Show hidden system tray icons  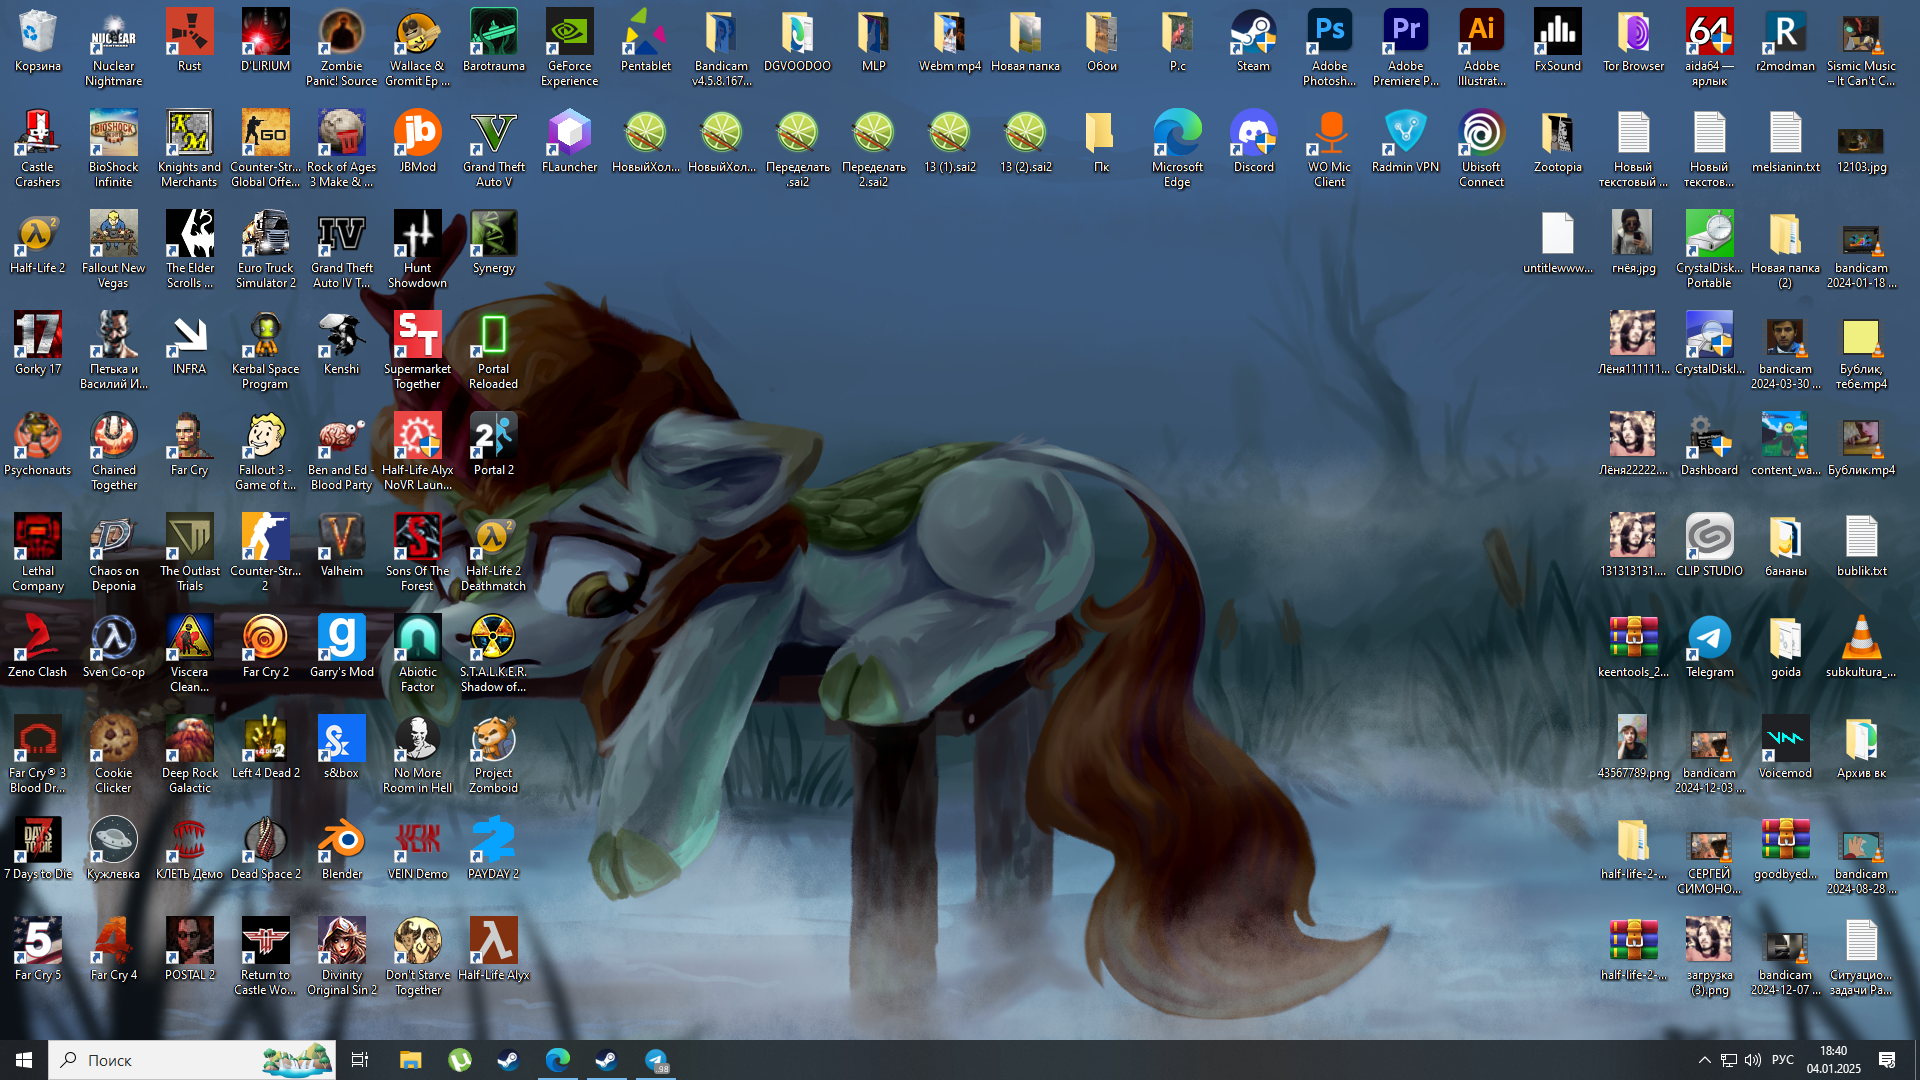[x=1704, y=1060]
